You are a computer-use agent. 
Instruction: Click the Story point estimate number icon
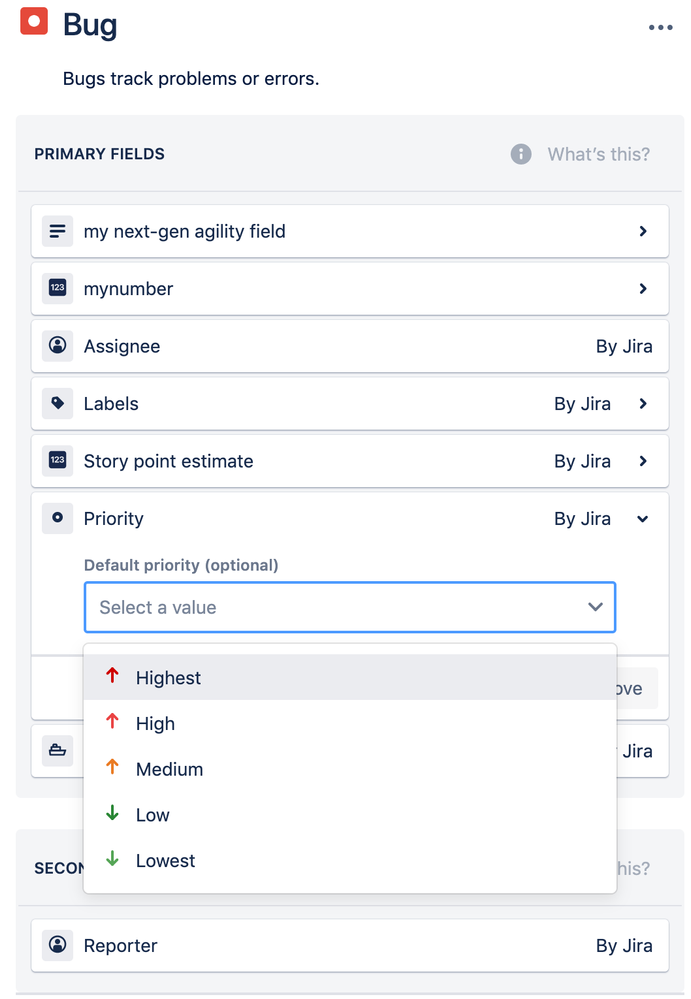[x=58, y=461]
